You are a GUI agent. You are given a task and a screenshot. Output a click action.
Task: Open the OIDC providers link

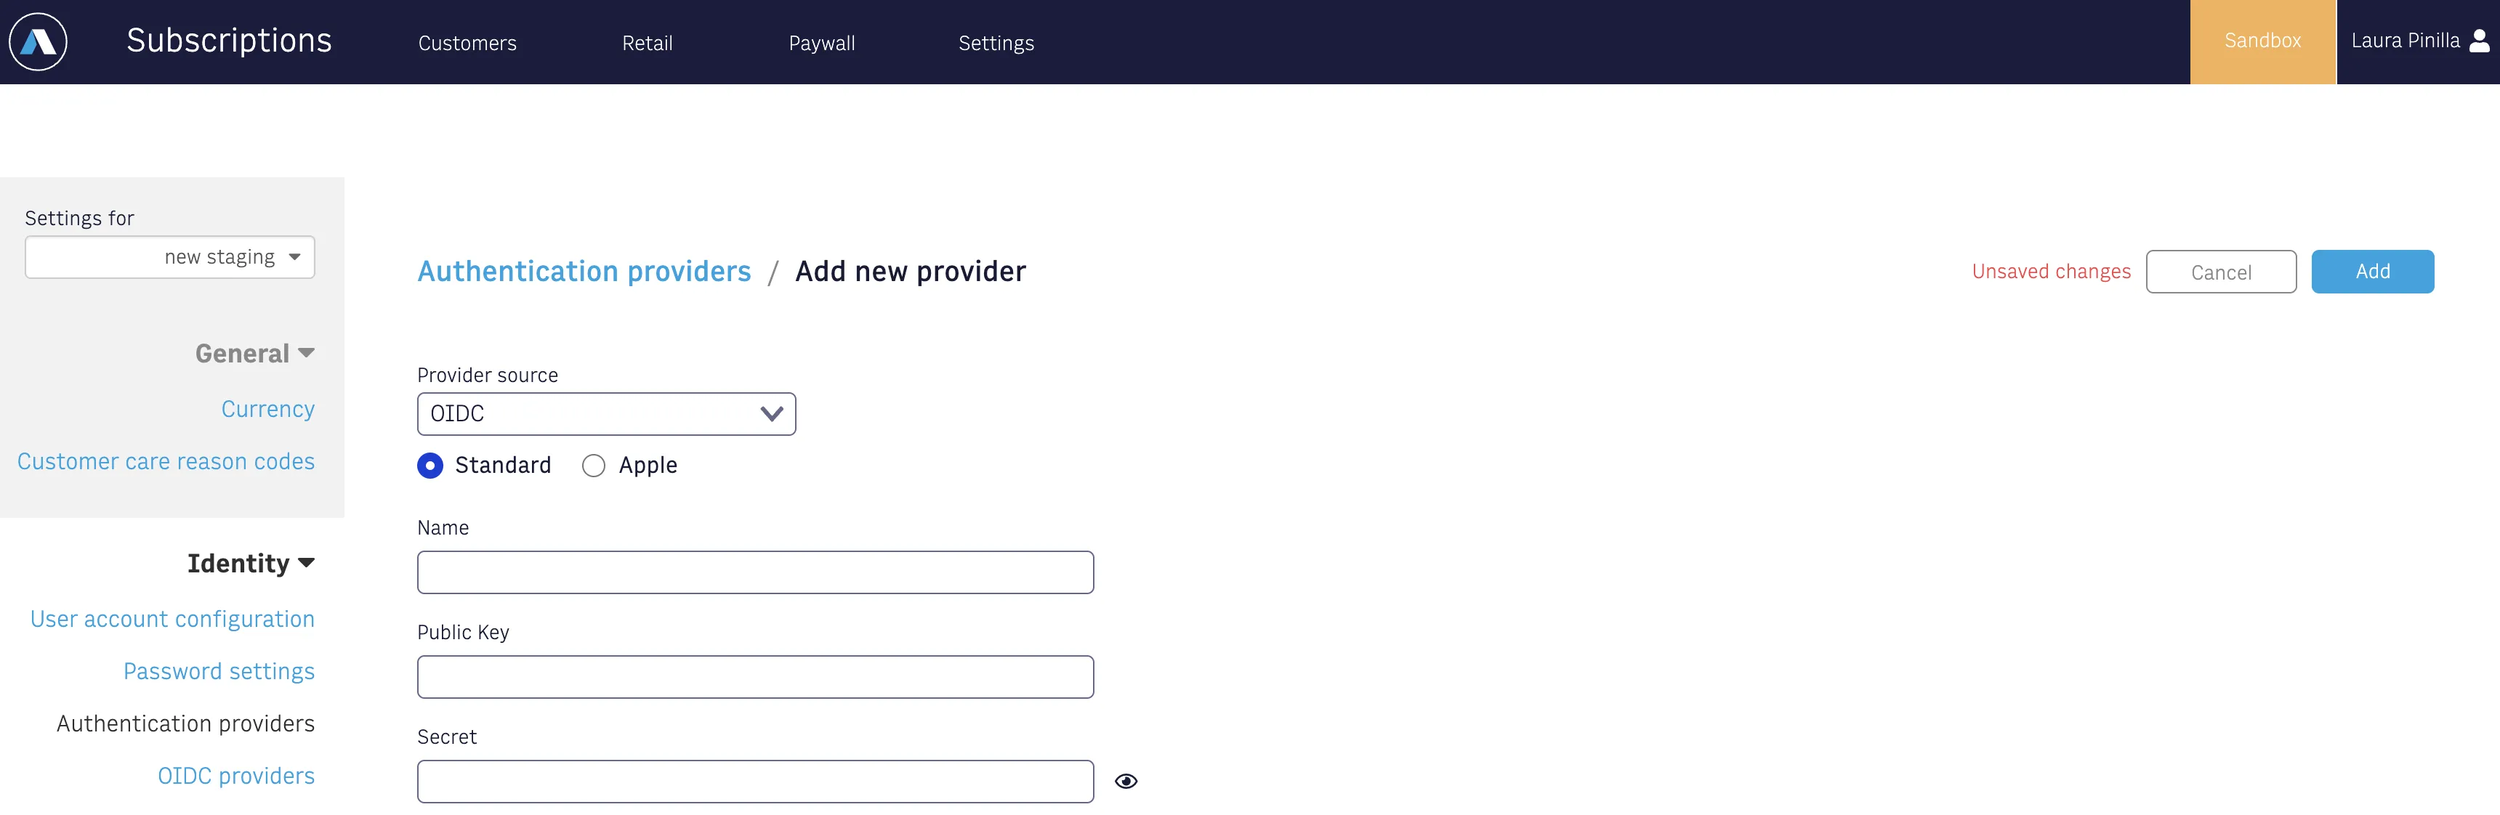[x=236, y=776]
